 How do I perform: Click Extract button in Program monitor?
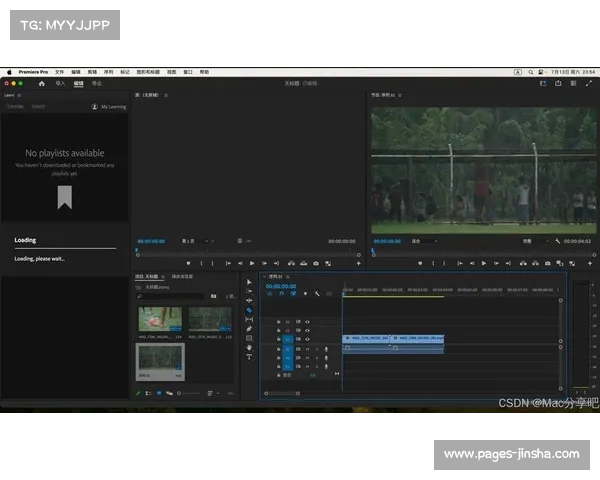(535, 263)
